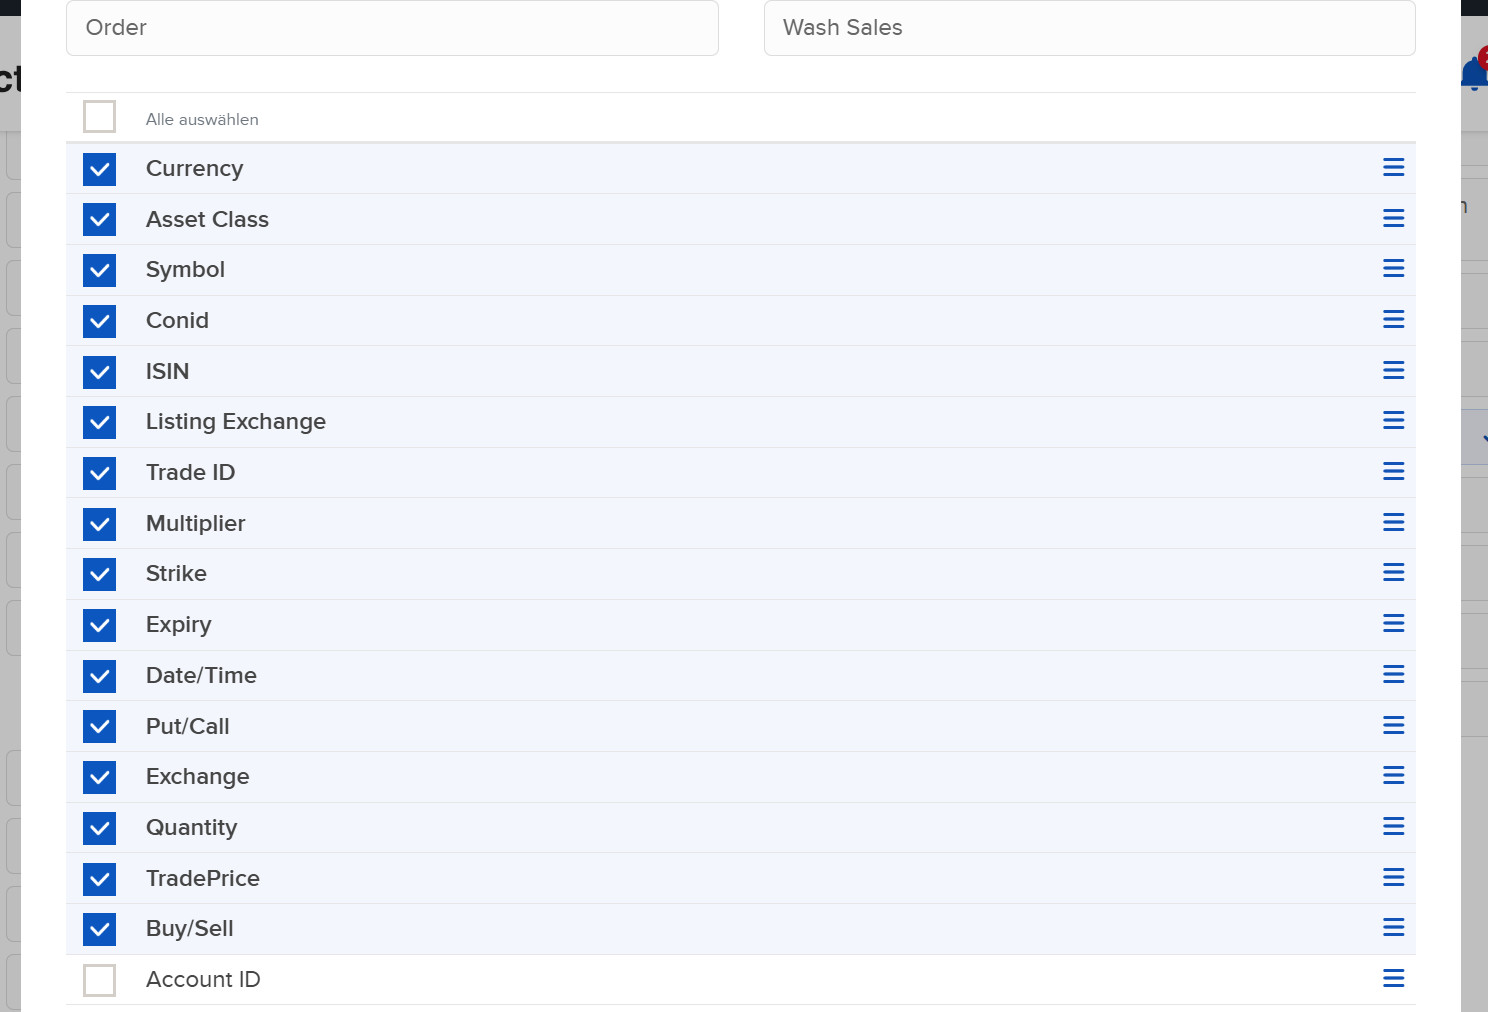Toggle the Buy/Sell checkbox off
Viewport: 1488px width, 1012px height.
[x=100, y=929]
